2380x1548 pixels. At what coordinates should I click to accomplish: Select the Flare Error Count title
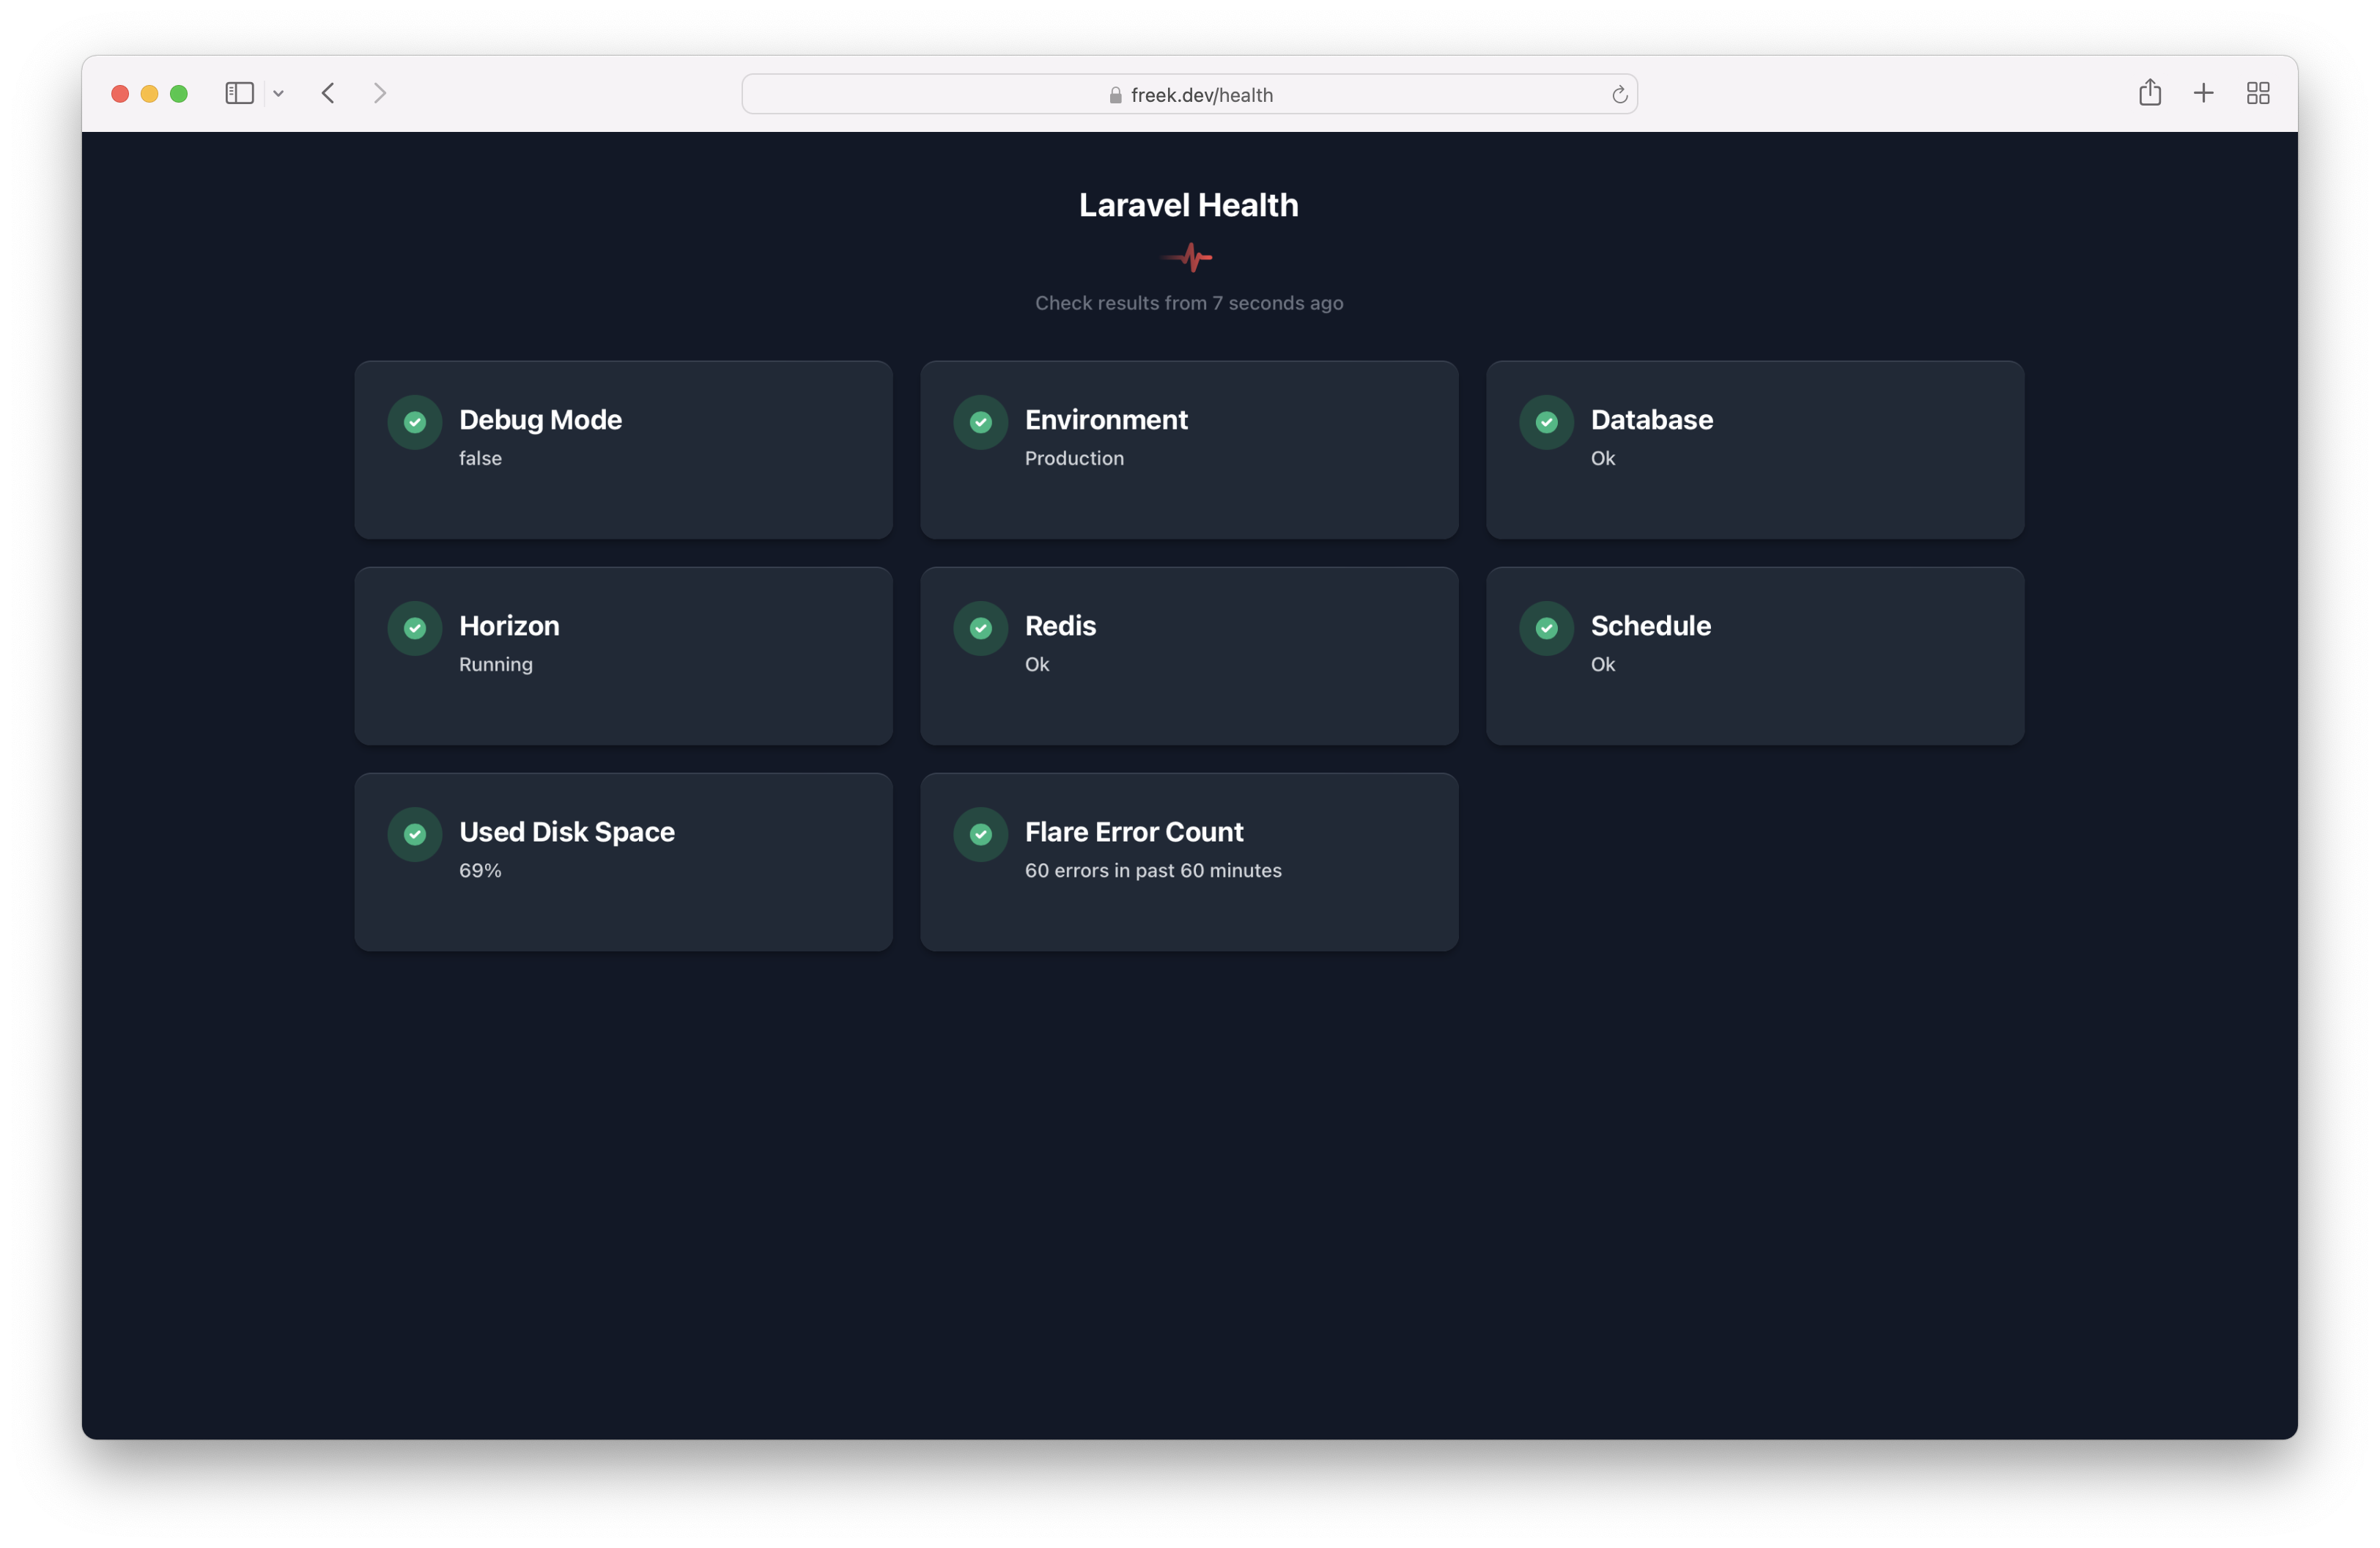click(x=1134, y=832)
